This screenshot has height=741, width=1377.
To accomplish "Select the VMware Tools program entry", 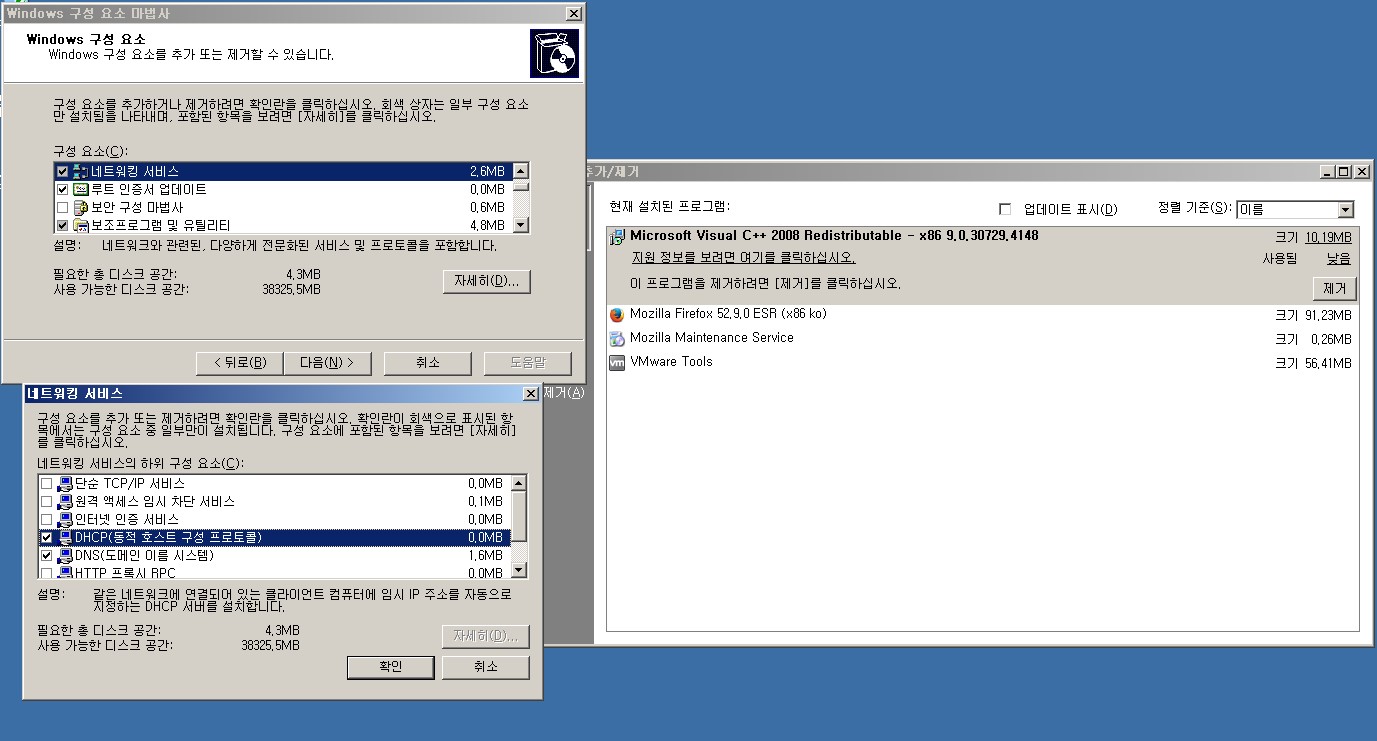I will click(x=671, y=362).
